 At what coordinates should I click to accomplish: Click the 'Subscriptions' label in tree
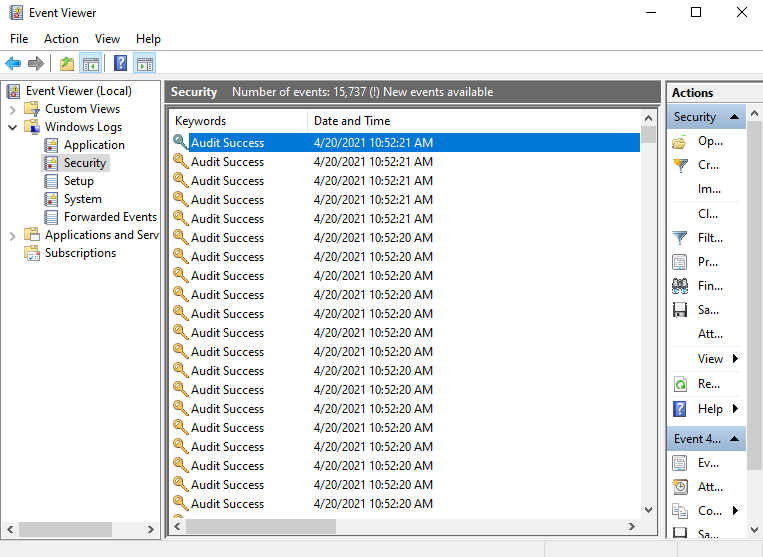80,253
